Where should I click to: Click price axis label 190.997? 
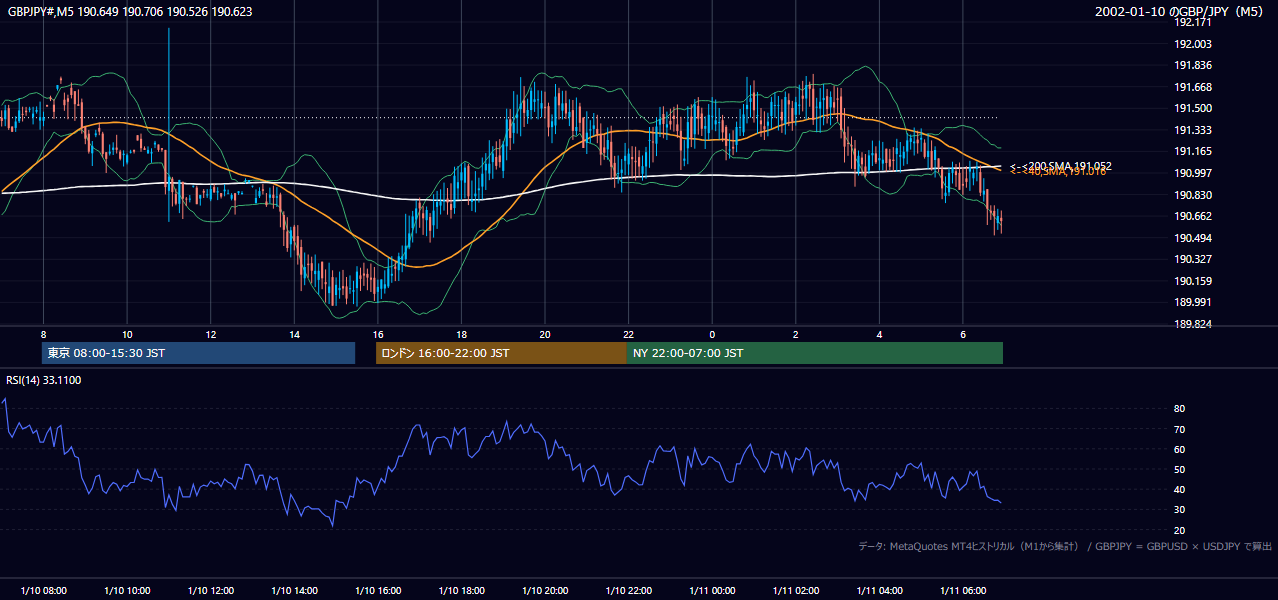pos(1193,173)
